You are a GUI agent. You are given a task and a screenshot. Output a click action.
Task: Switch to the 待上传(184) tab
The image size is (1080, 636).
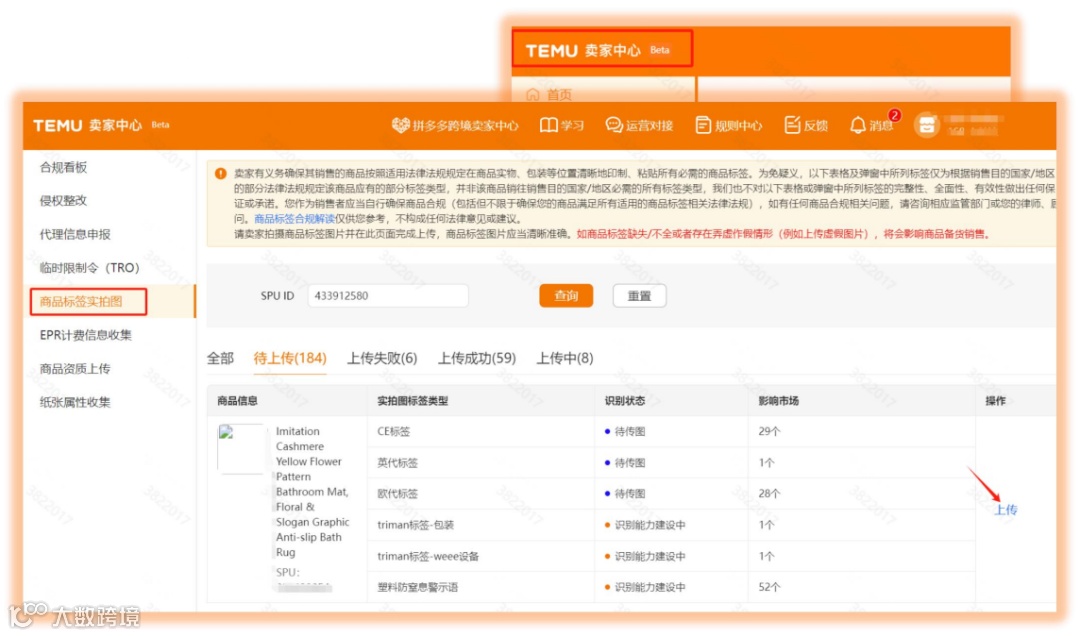[290, 358]
